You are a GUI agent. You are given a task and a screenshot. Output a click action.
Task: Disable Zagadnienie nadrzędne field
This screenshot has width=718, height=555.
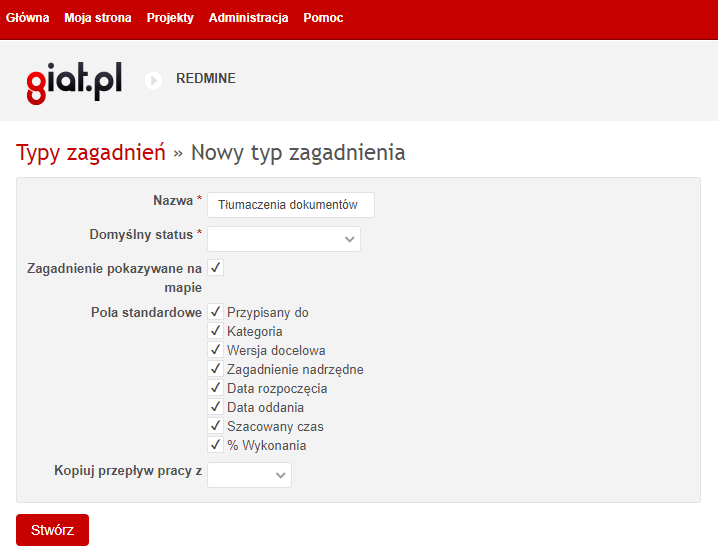pos(216,369)
